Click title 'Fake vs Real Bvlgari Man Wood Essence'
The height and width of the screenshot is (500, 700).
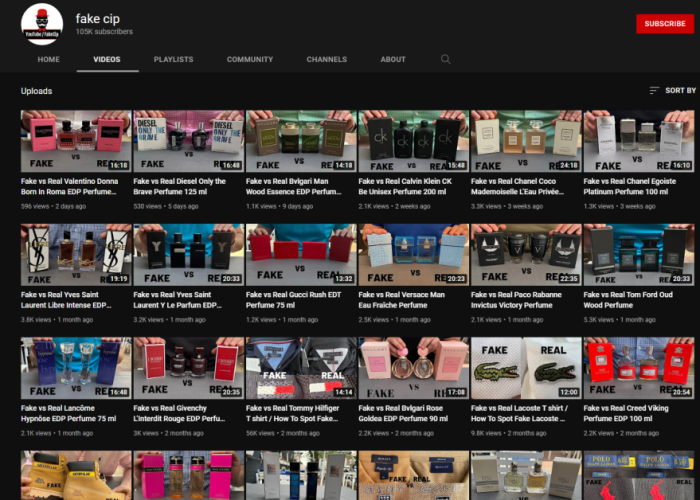(294, 187)
